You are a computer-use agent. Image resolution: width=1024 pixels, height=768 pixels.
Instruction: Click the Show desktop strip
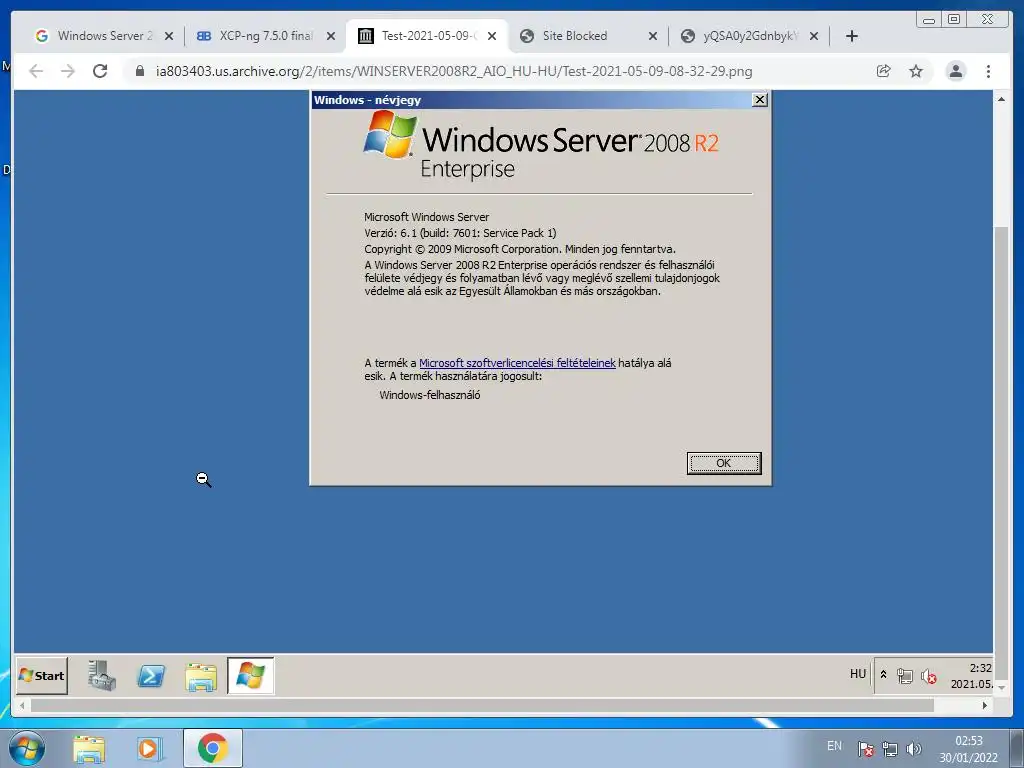[x=1017, y=748]
